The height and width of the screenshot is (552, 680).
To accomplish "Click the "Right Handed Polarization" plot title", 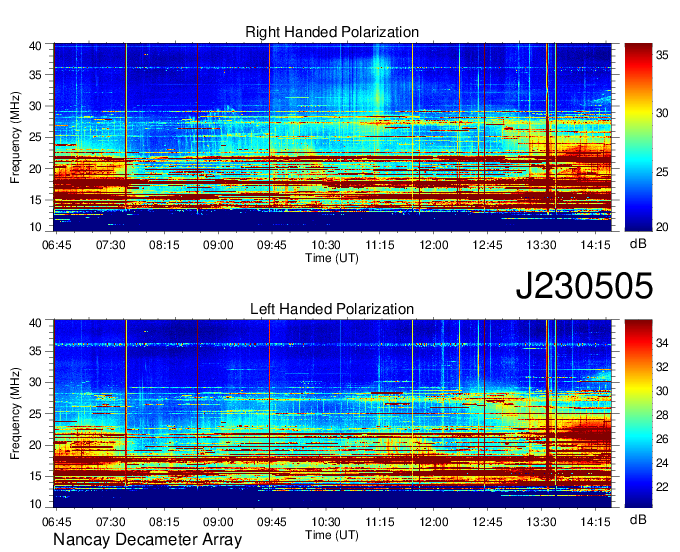I will pos(332,32).
